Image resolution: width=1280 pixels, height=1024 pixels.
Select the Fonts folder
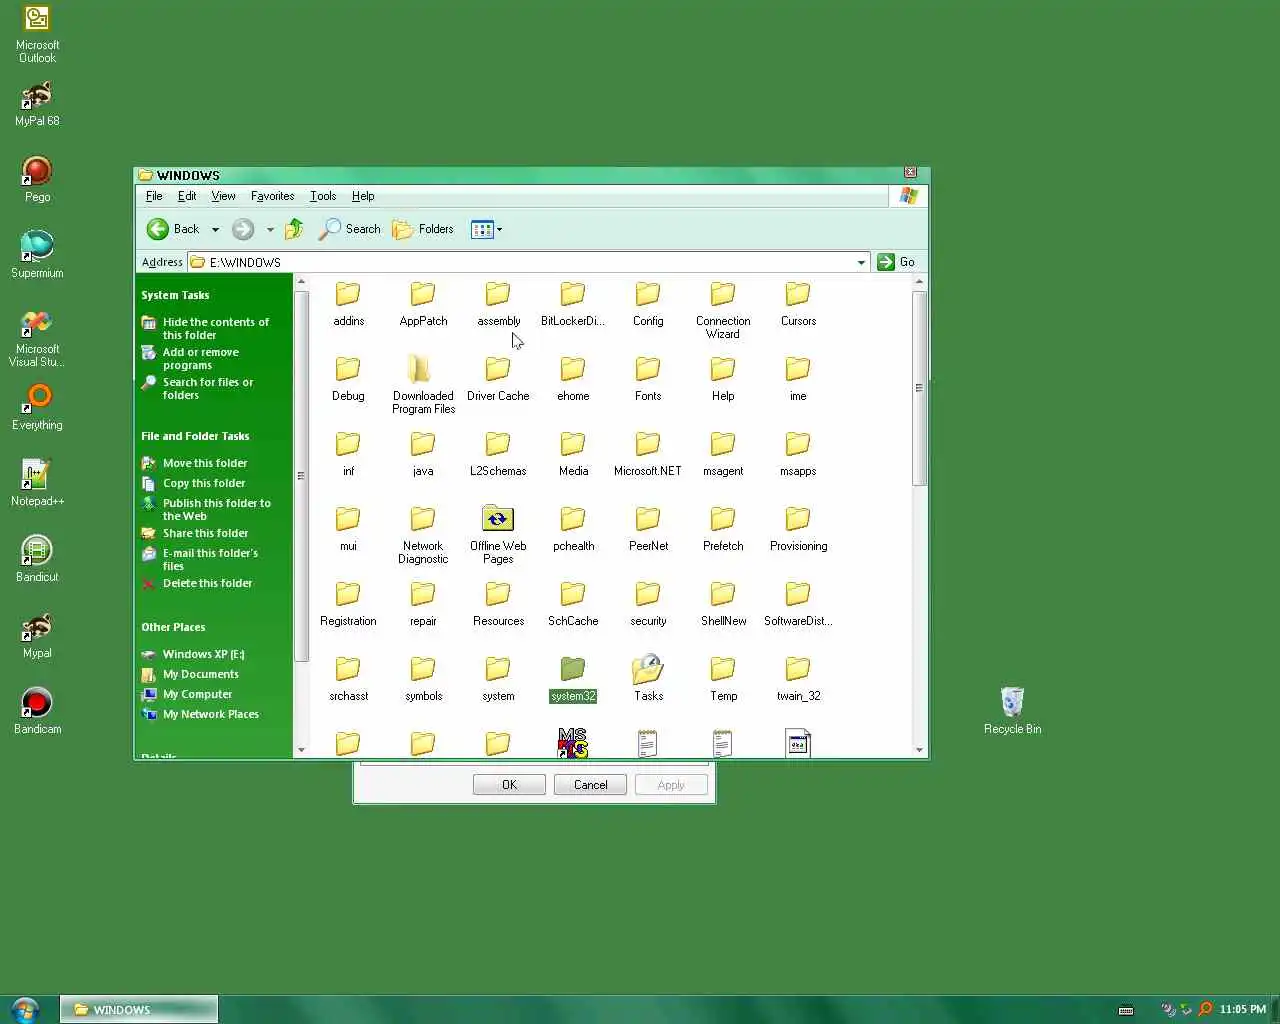point(648,379)
